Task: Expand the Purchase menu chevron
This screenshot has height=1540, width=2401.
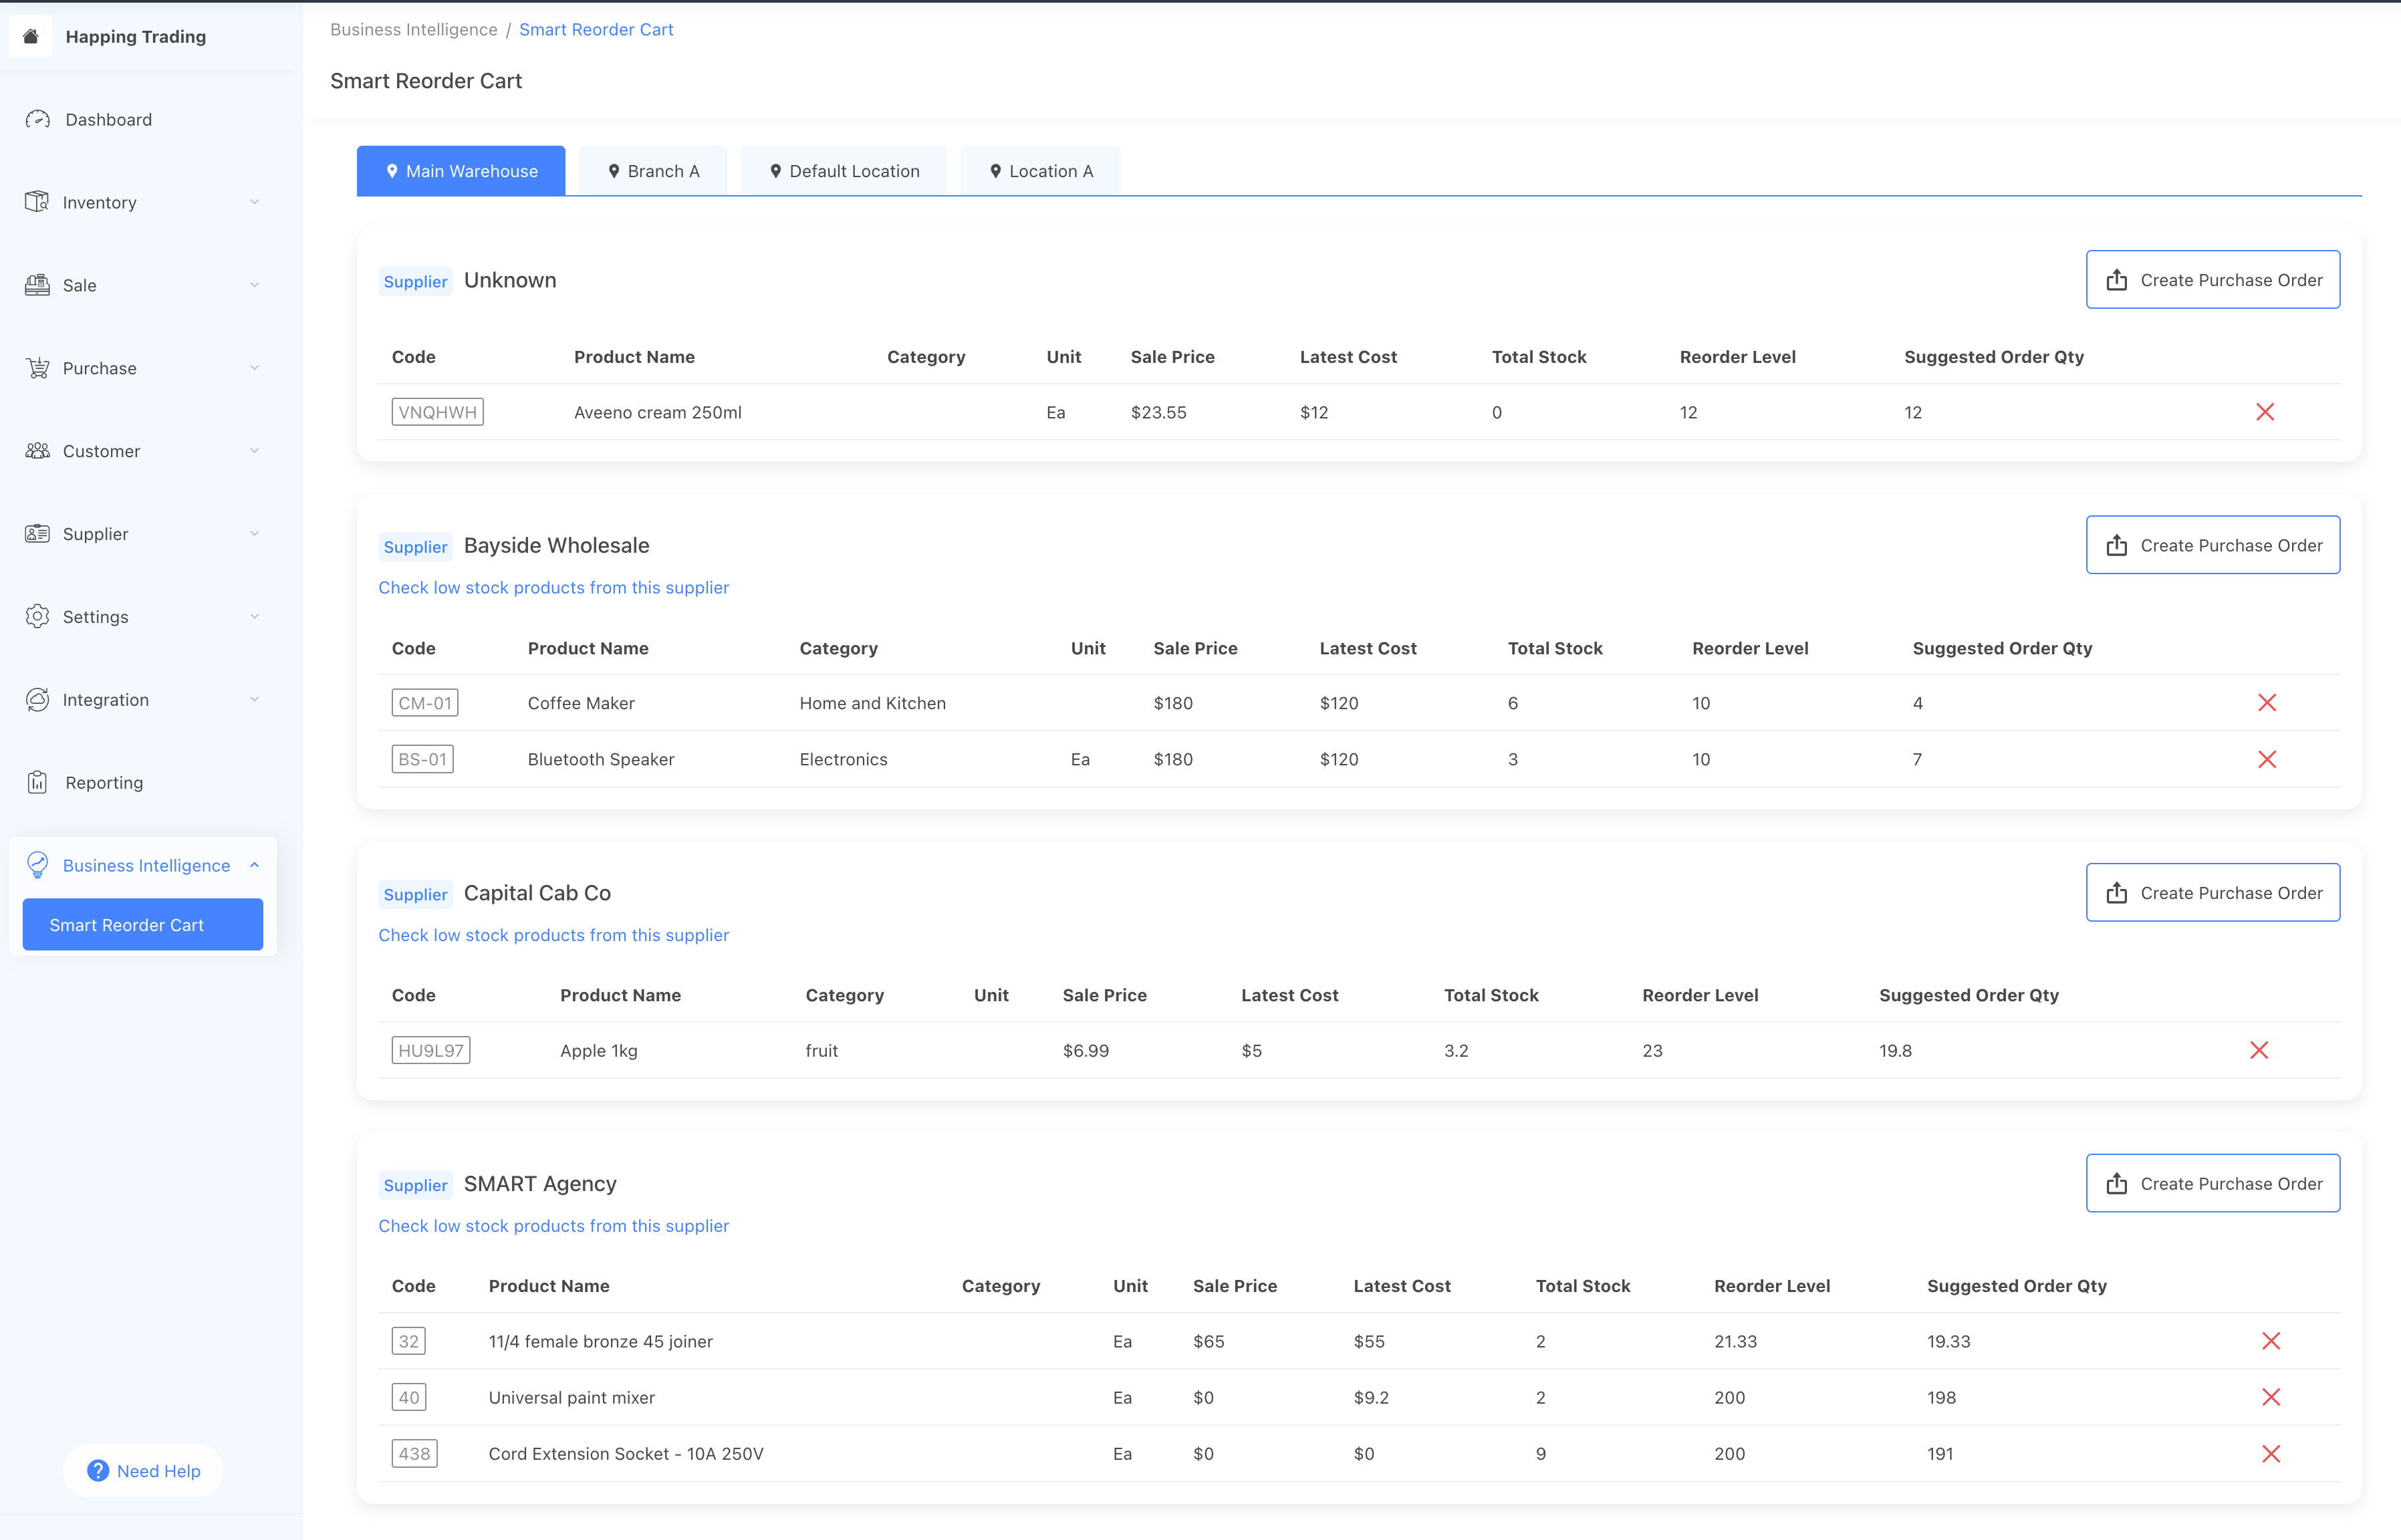Action: coord(254,368)
